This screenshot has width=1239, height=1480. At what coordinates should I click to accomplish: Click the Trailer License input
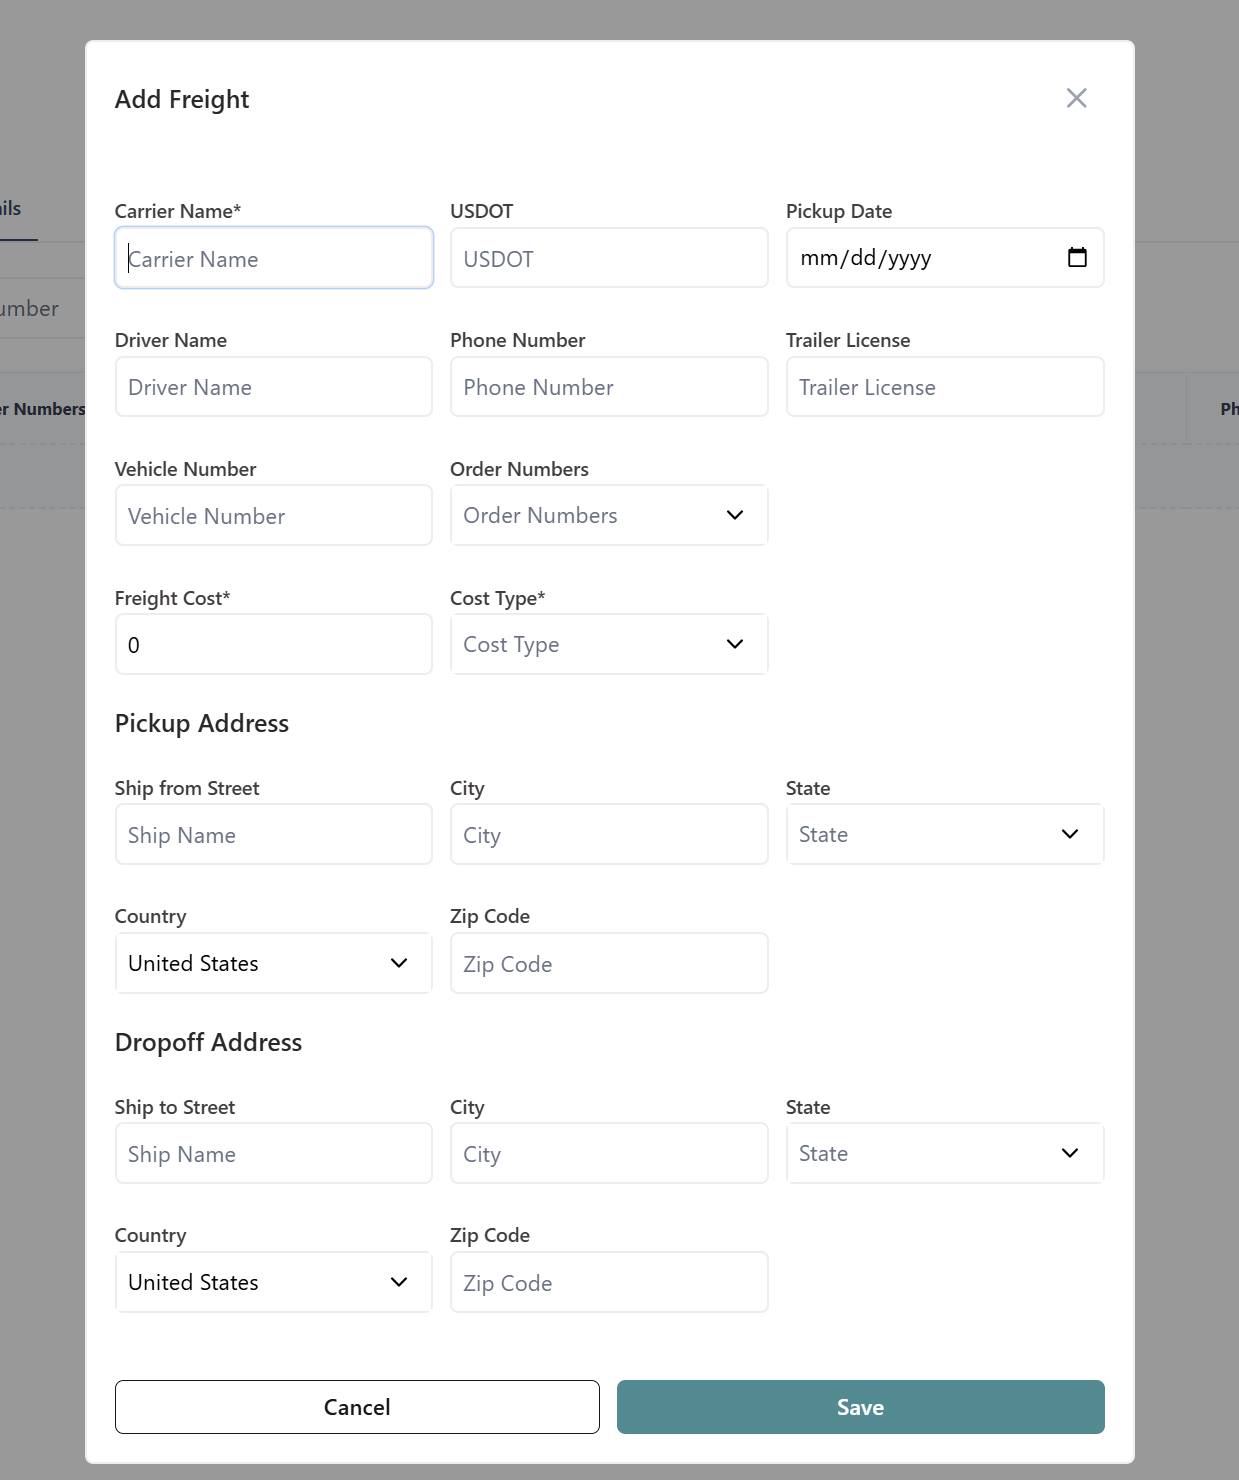click(944, 386)
